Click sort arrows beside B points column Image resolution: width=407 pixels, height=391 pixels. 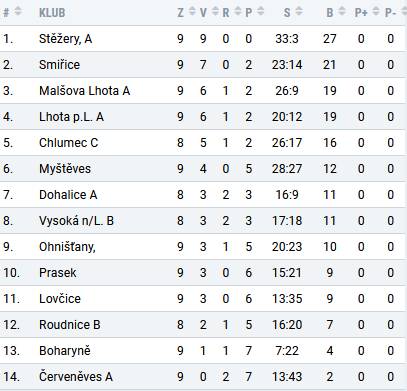pos(342,11)
